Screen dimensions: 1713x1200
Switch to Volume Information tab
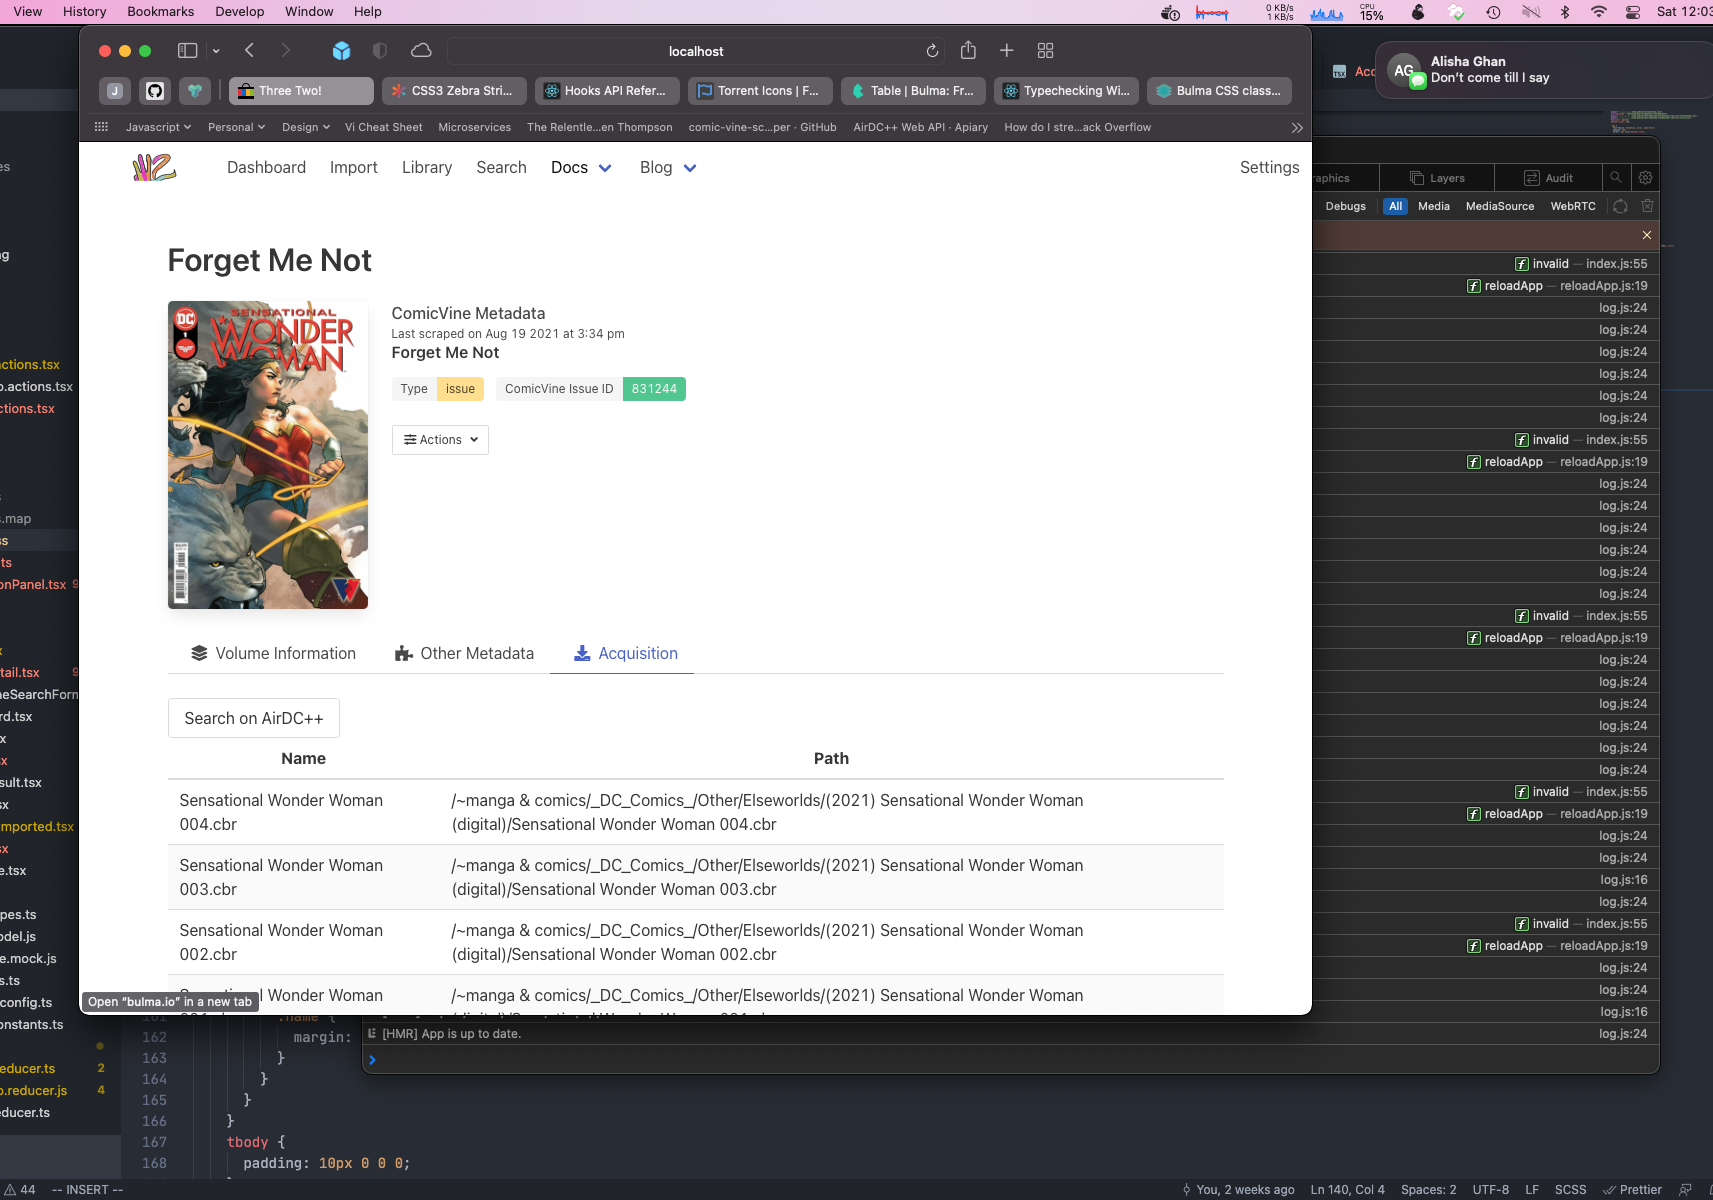point(273,654)
